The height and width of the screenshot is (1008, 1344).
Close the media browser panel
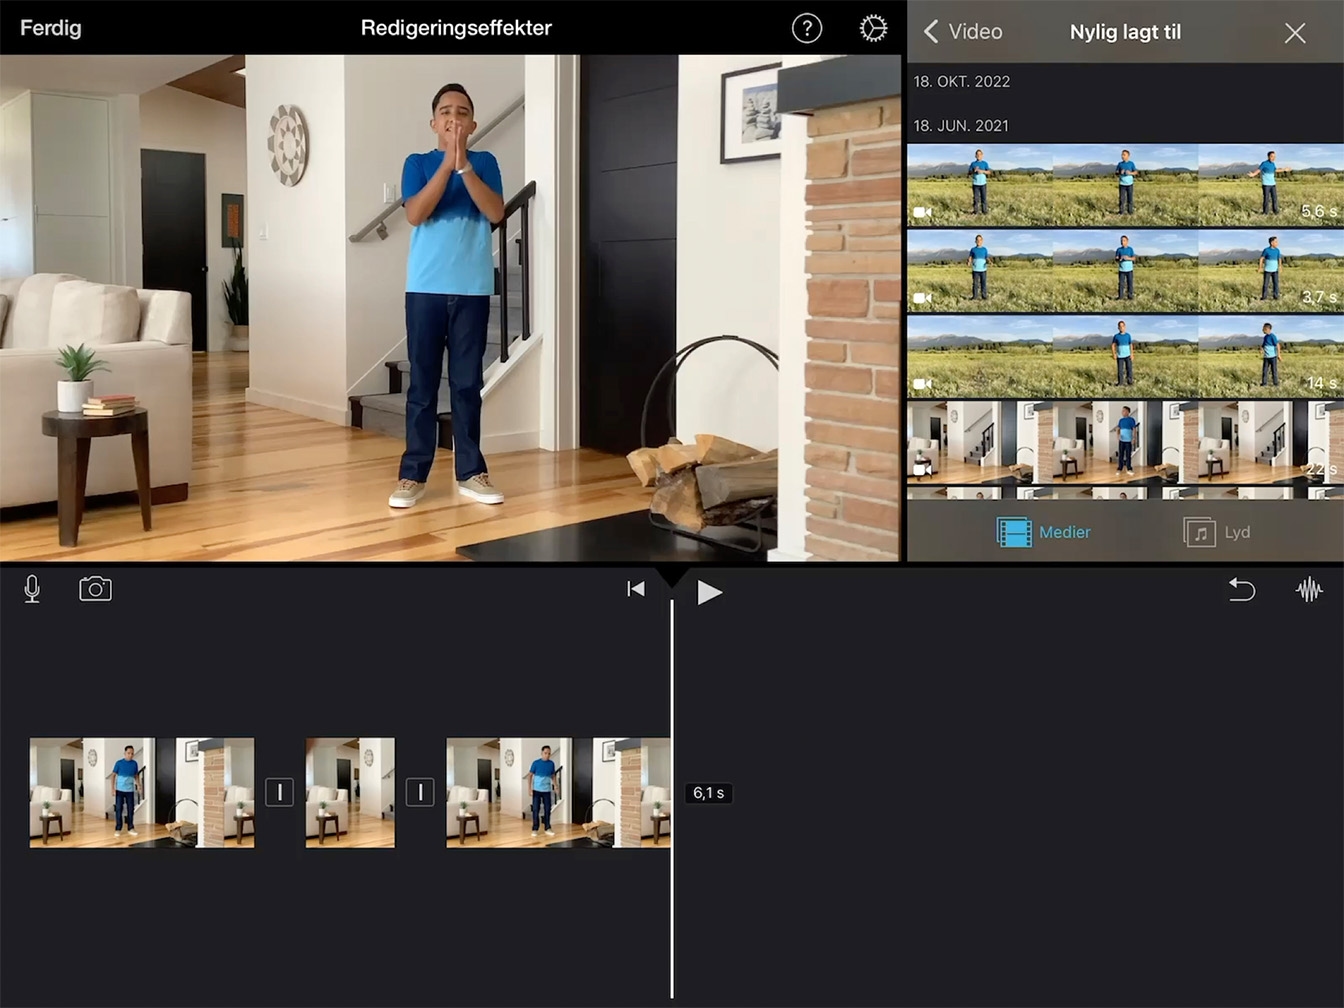[x=1295, y=33]
